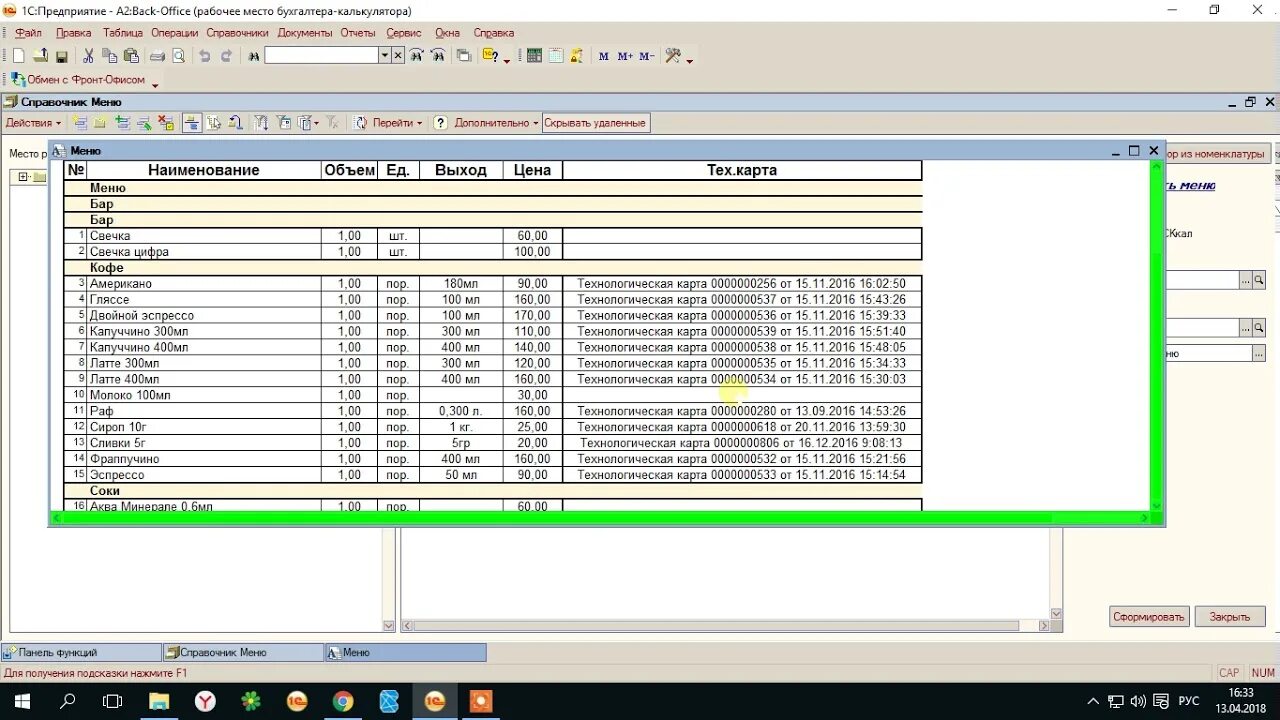Viewport: 1280px width, 720px height.
Task: Click the Paste clipboard icon
Action: click(x=131, y=56)
